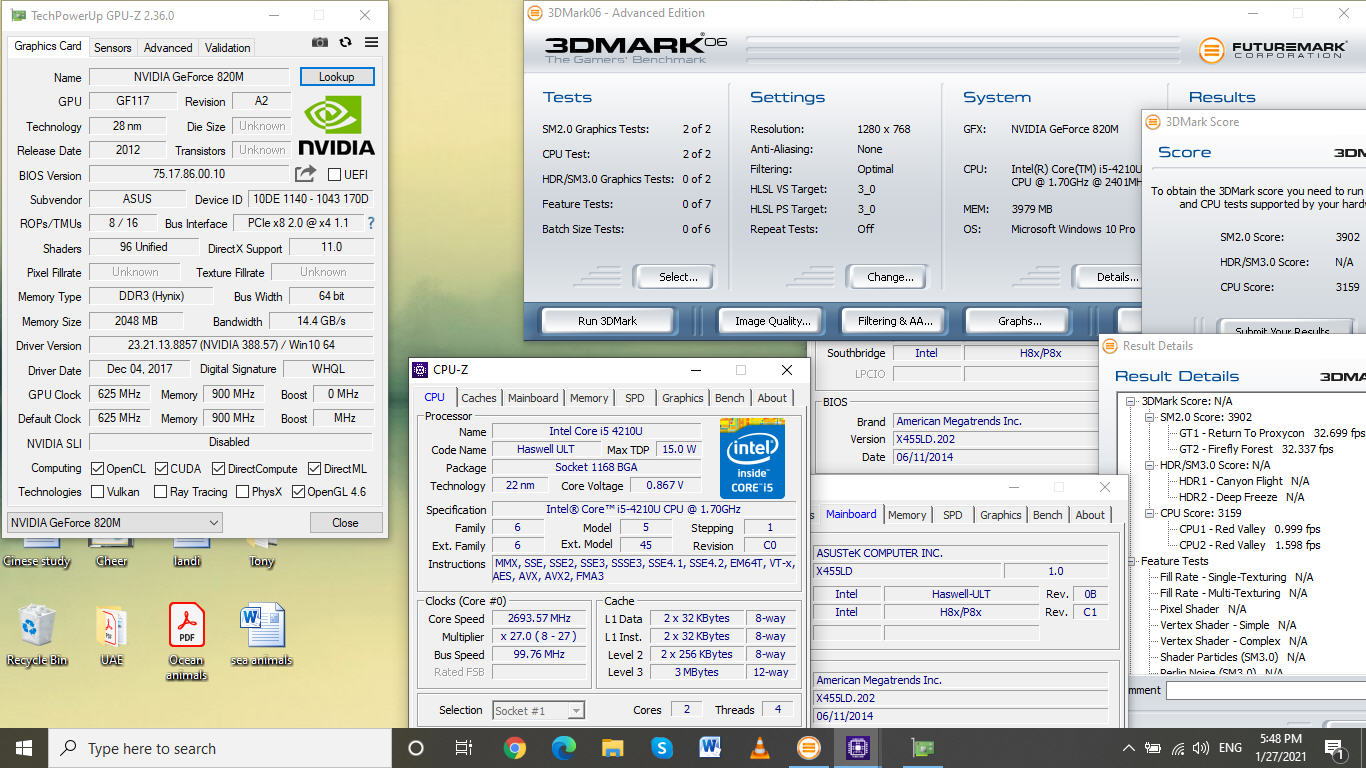The image size is (1366, 768).
Task: Open SPD tab in front CPU-Z
Action: [x=635, y=398]
